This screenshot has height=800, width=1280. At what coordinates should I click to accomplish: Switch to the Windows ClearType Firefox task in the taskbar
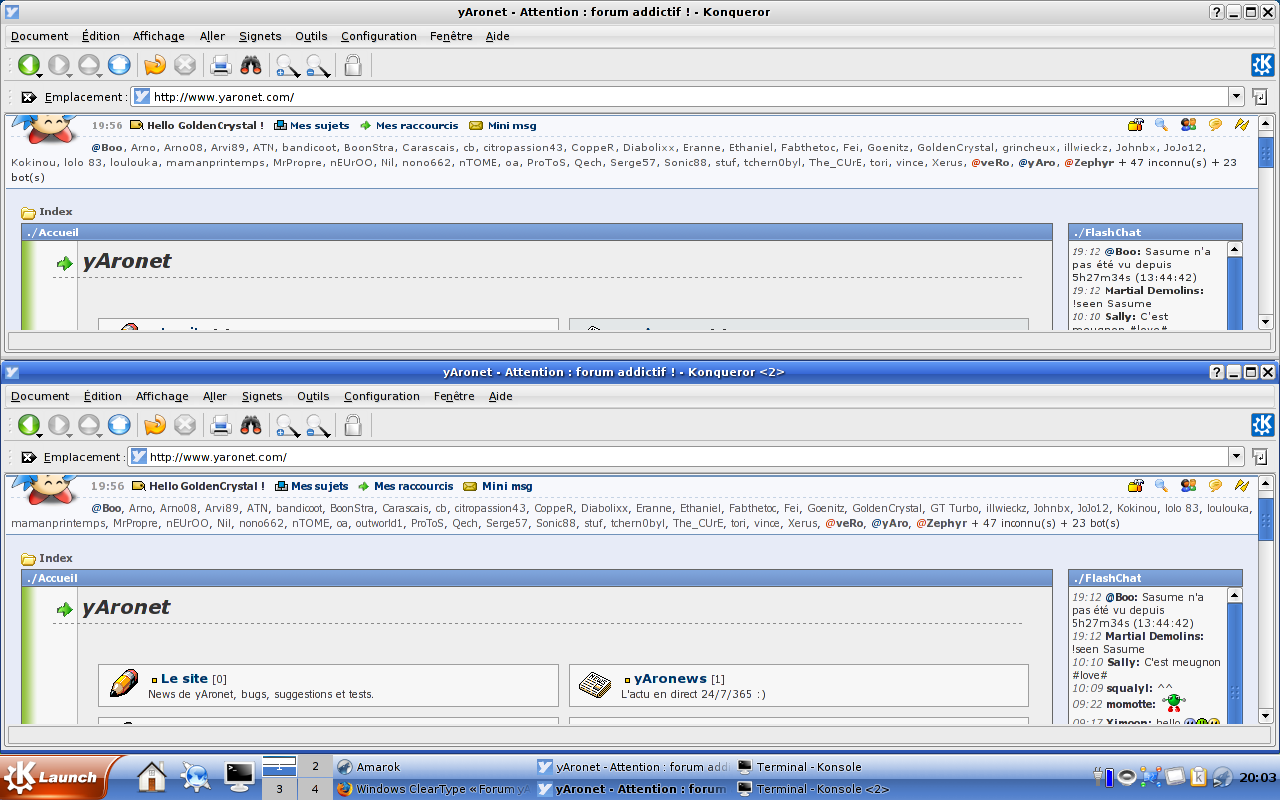[433, 789]
